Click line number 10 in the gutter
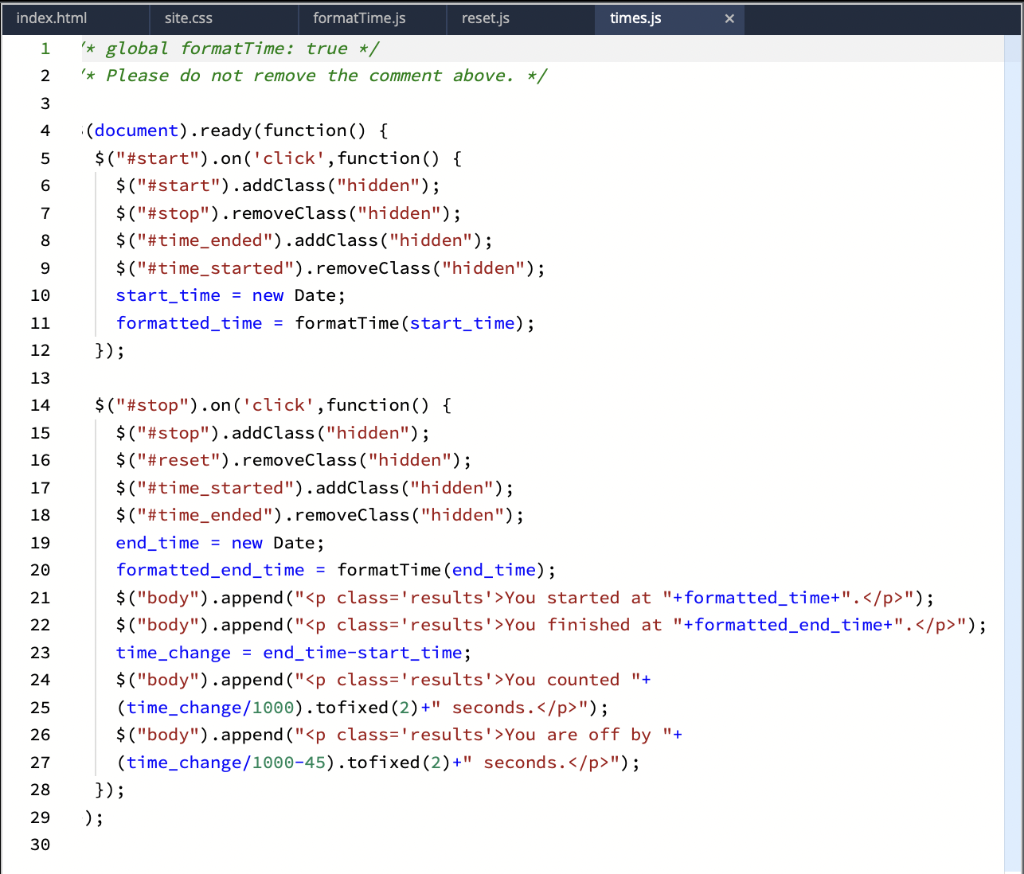This screenshot has height=874, width=1024. tap(40, 295)
